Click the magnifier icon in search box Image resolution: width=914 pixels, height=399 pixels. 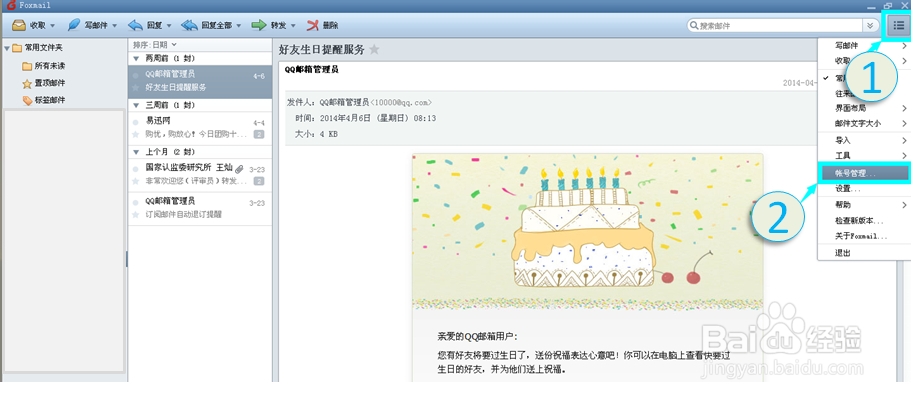694,26
